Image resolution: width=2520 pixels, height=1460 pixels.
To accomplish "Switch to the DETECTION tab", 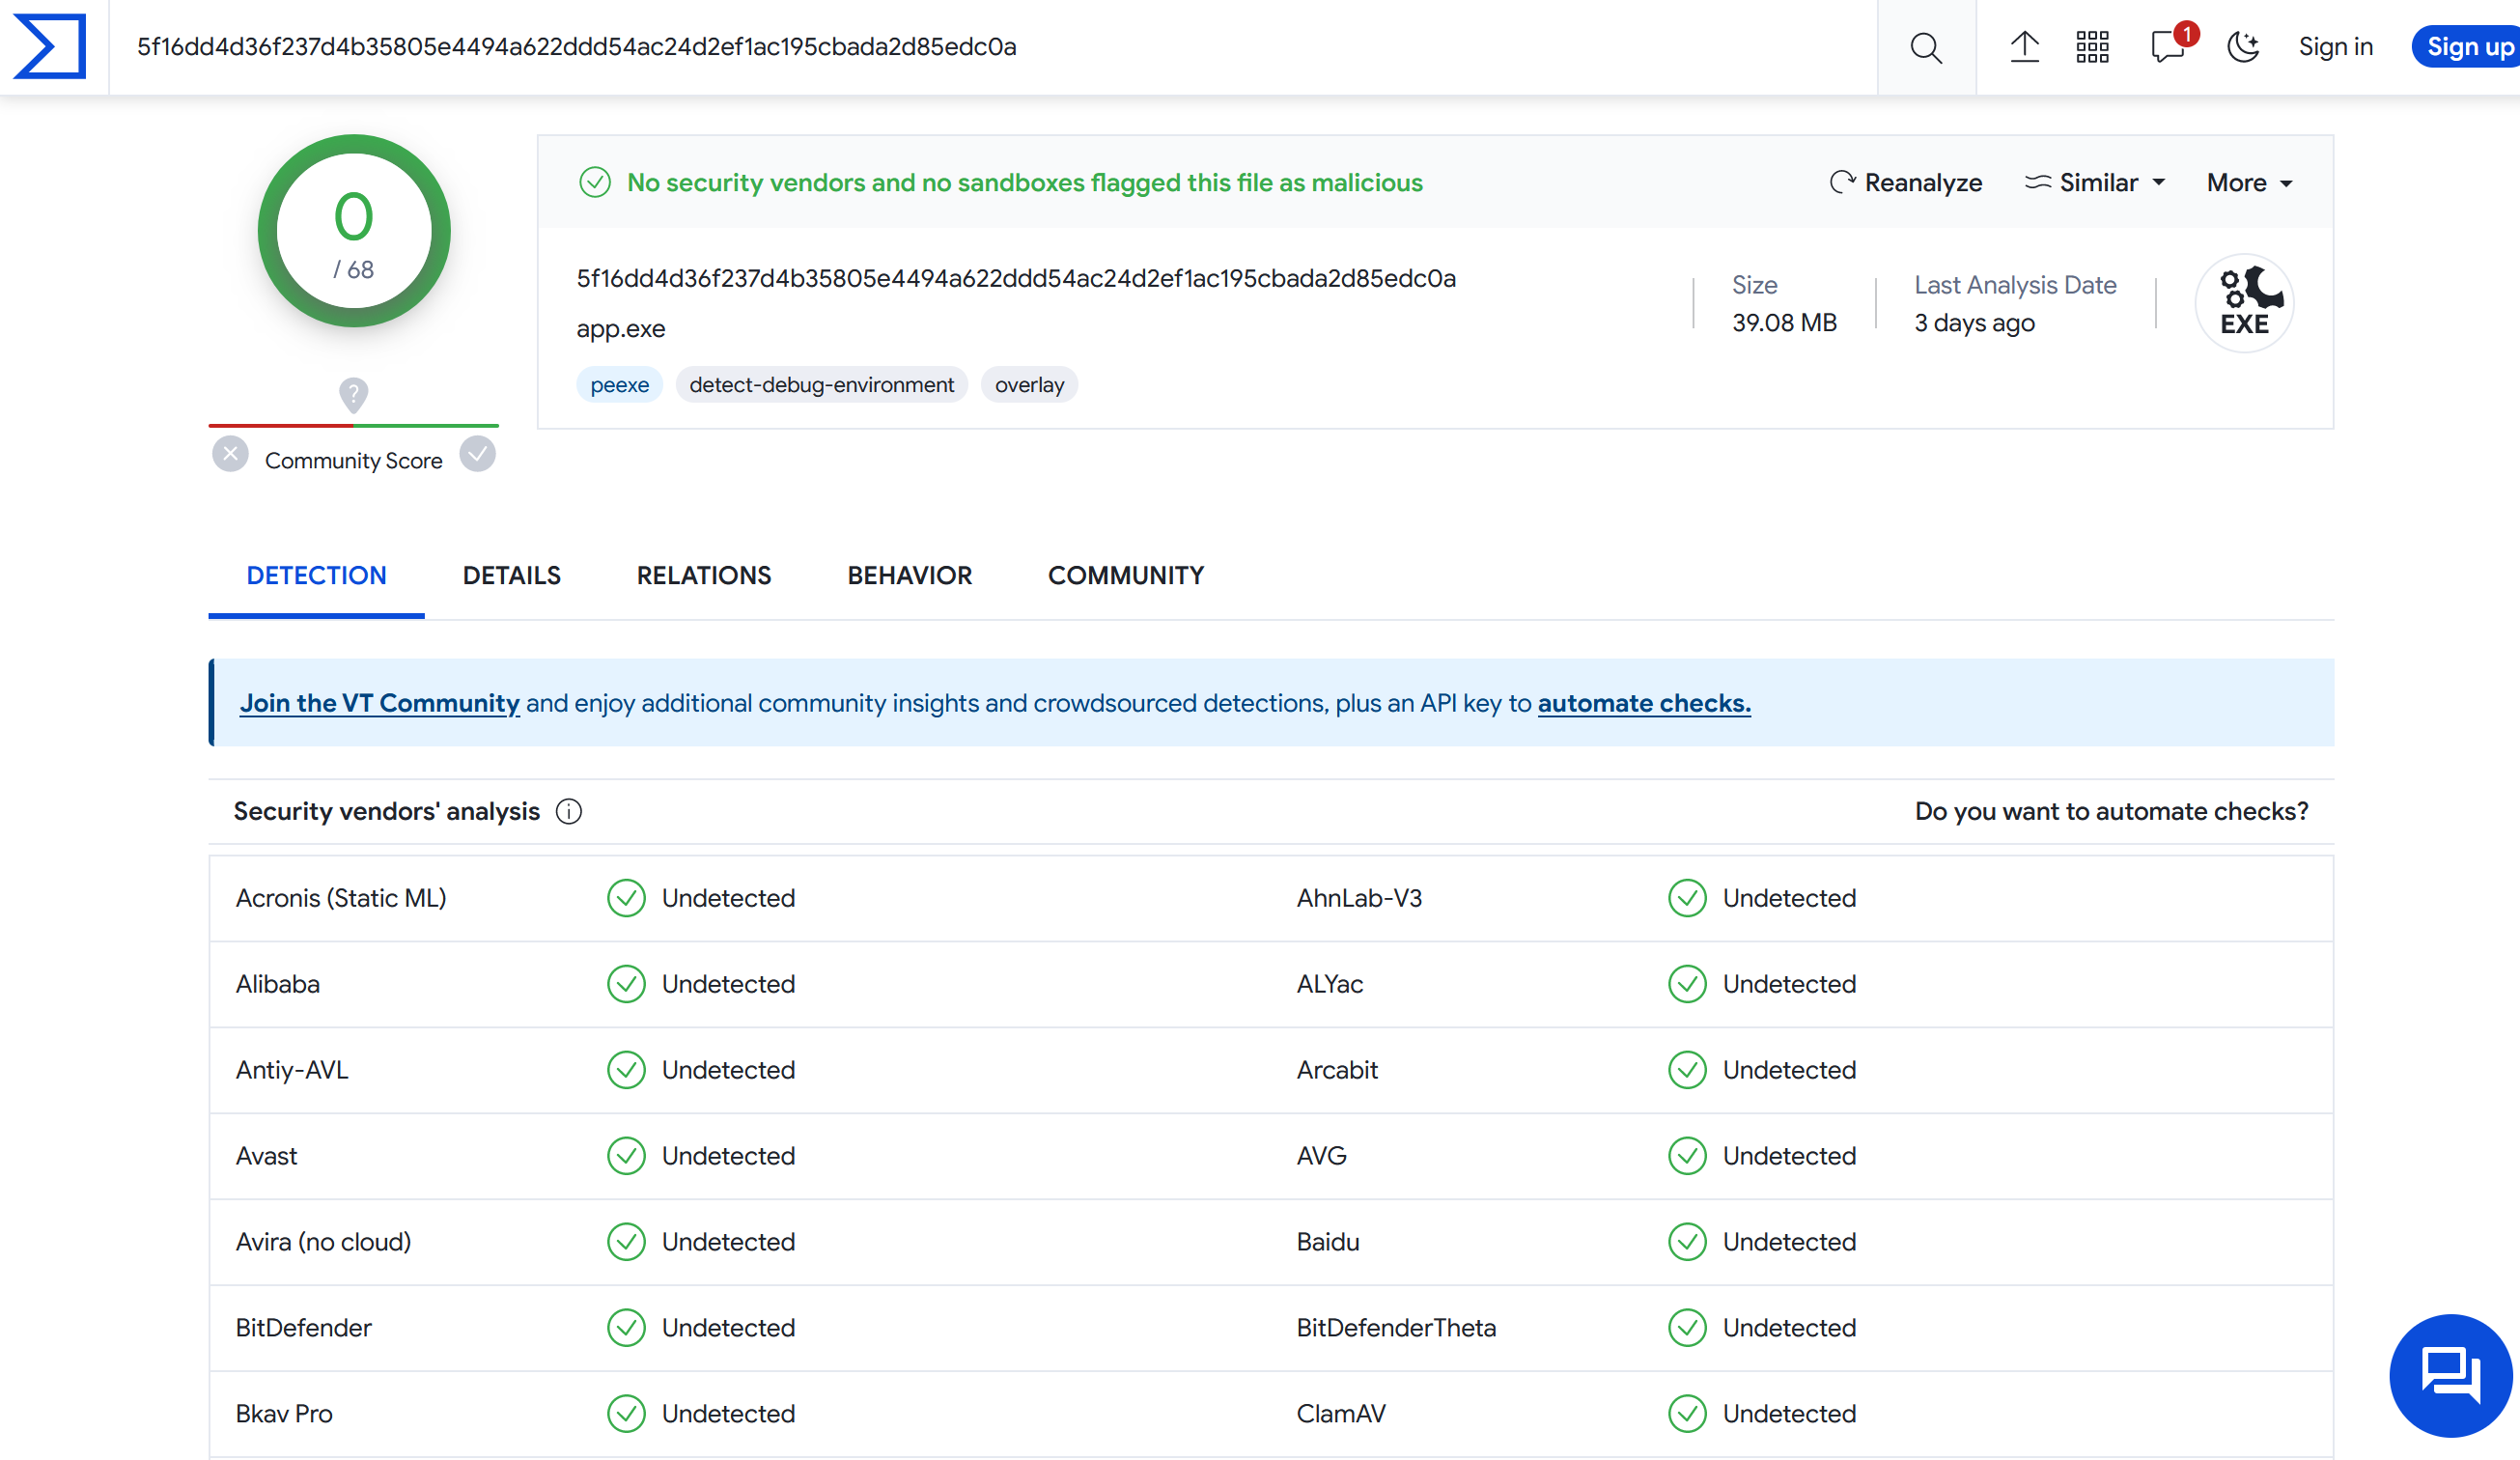I will pos(316,576).
